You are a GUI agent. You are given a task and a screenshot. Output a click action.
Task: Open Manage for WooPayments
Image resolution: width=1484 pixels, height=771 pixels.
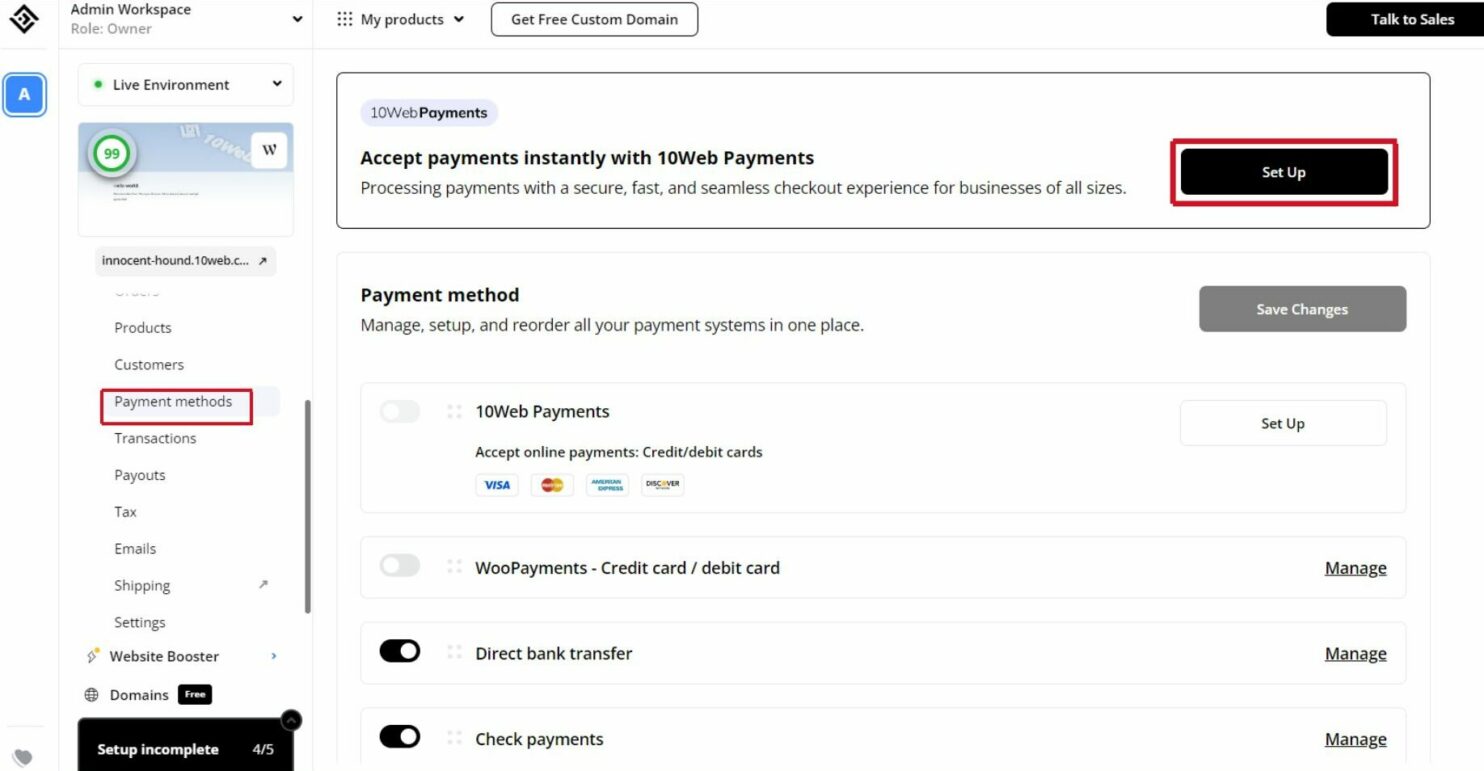[x=1355, y=567]
